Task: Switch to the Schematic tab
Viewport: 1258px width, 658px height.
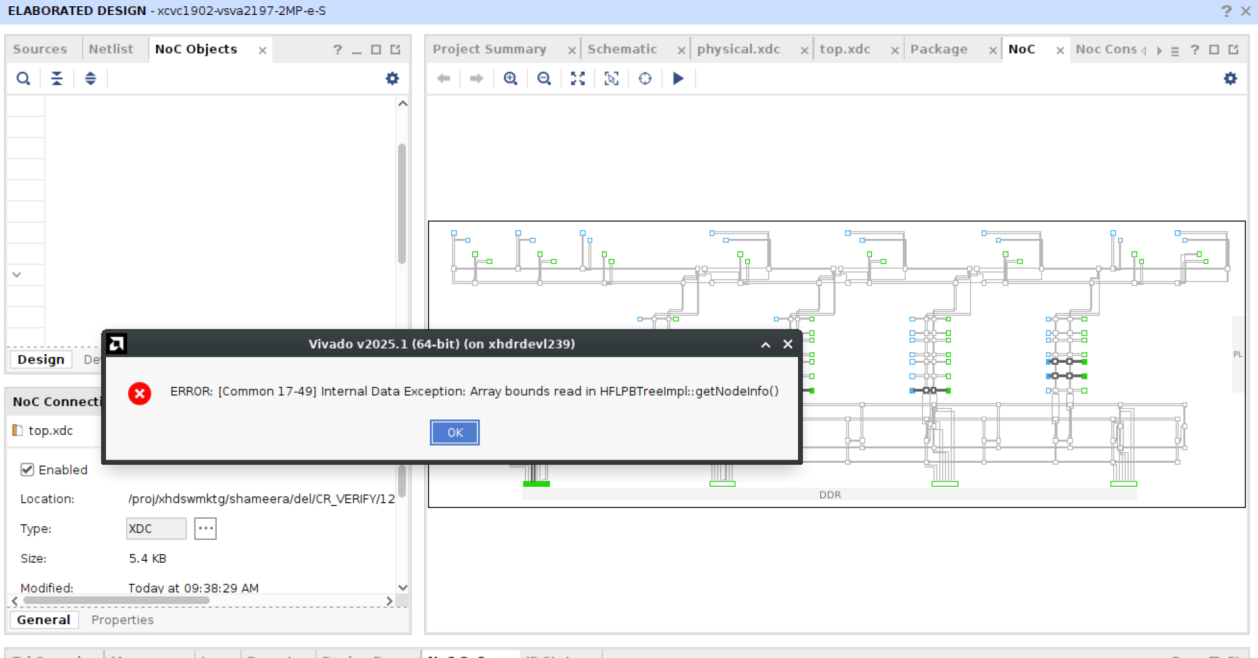Action: click(x=622, y=49)
